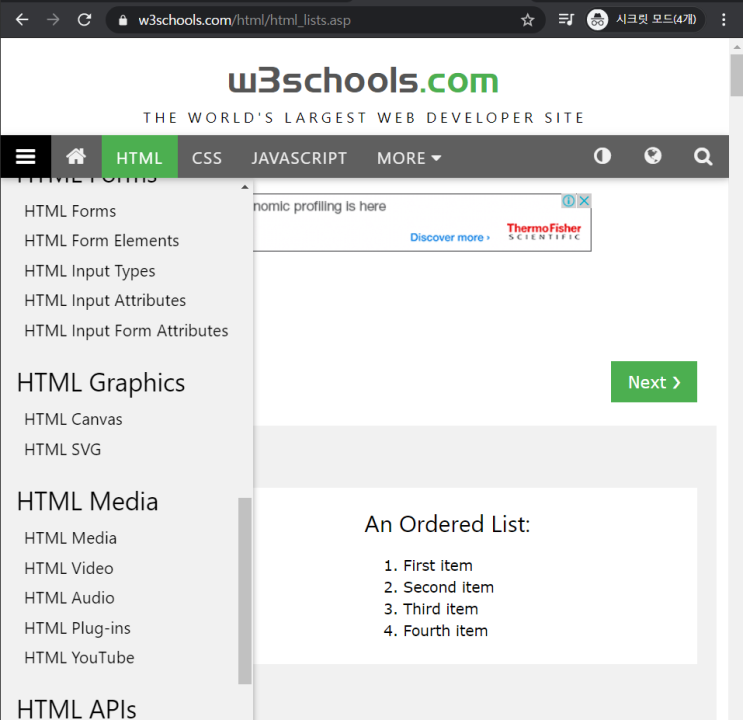743x720 pixels.
Task: Open the media control icon in toolbar
Action: pos(566,20)
